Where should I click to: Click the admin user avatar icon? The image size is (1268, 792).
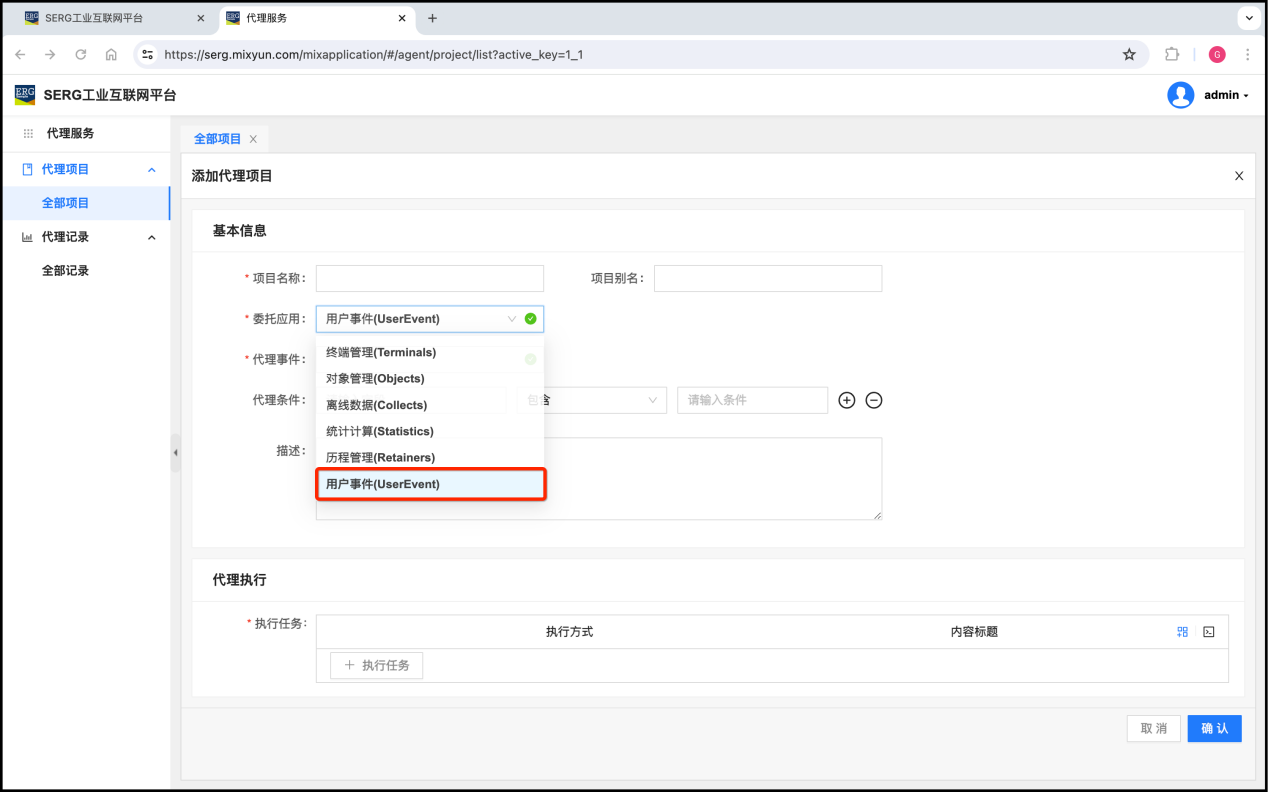point(1180,95)
